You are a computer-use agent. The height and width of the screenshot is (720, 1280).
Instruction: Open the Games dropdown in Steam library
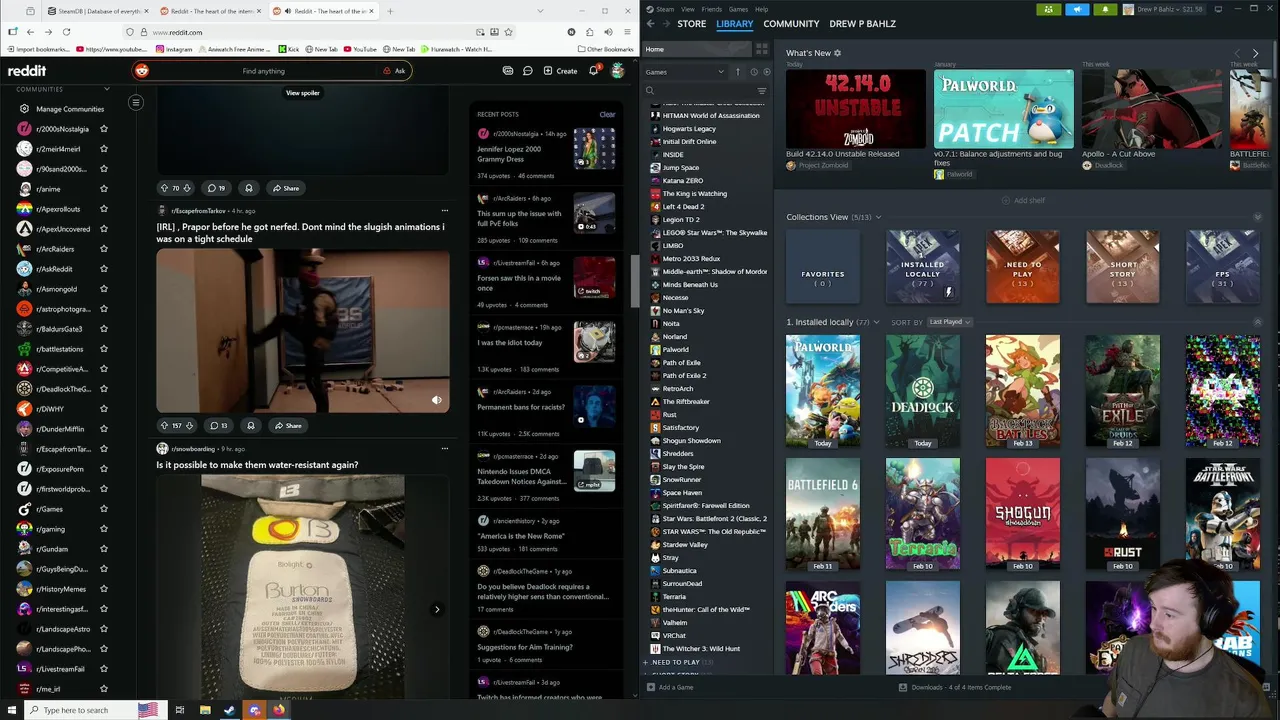(x=685, y=72)
